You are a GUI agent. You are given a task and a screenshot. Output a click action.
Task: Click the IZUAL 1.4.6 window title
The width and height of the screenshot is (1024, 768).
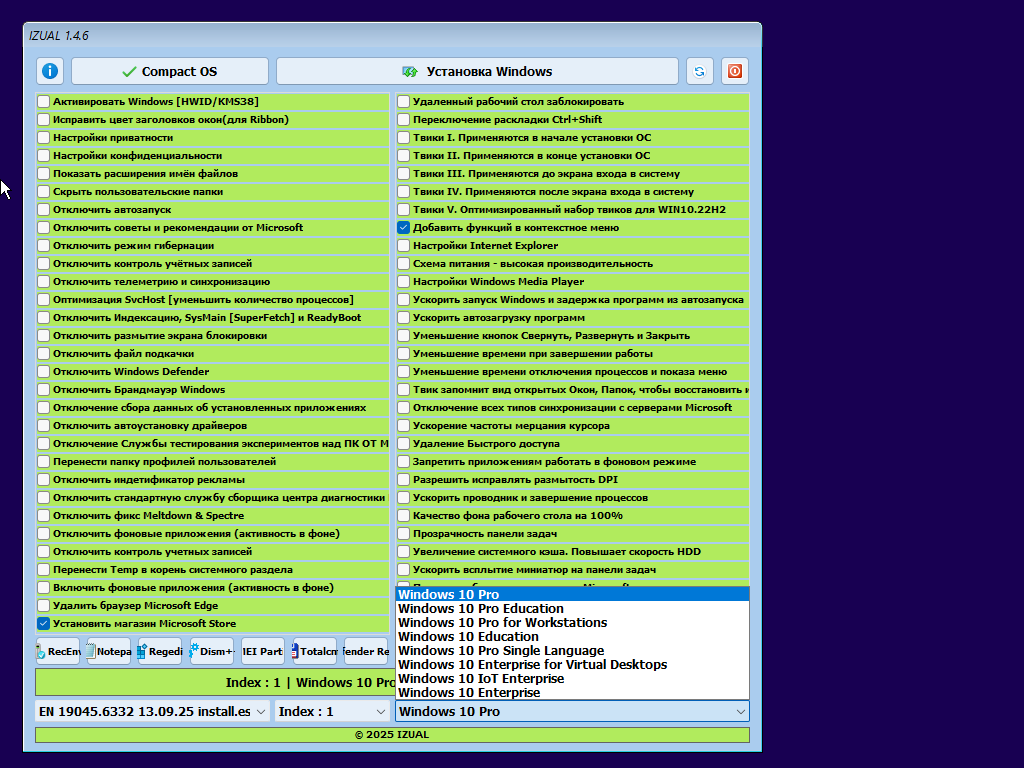tap(59, 36)
